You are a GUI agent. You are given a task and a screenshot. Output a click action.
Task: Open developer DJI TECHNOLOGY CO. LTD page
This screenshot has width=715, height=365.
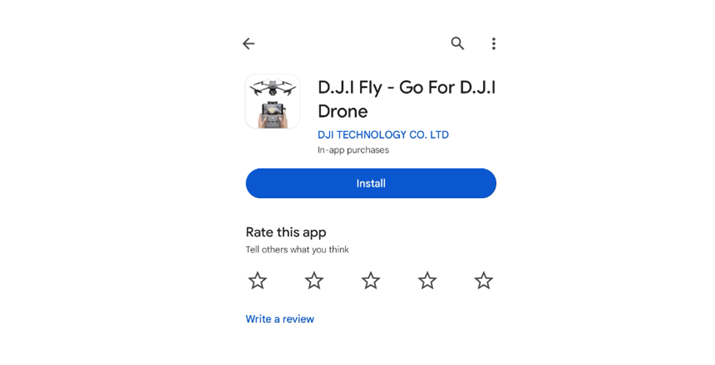coord(383,135)
